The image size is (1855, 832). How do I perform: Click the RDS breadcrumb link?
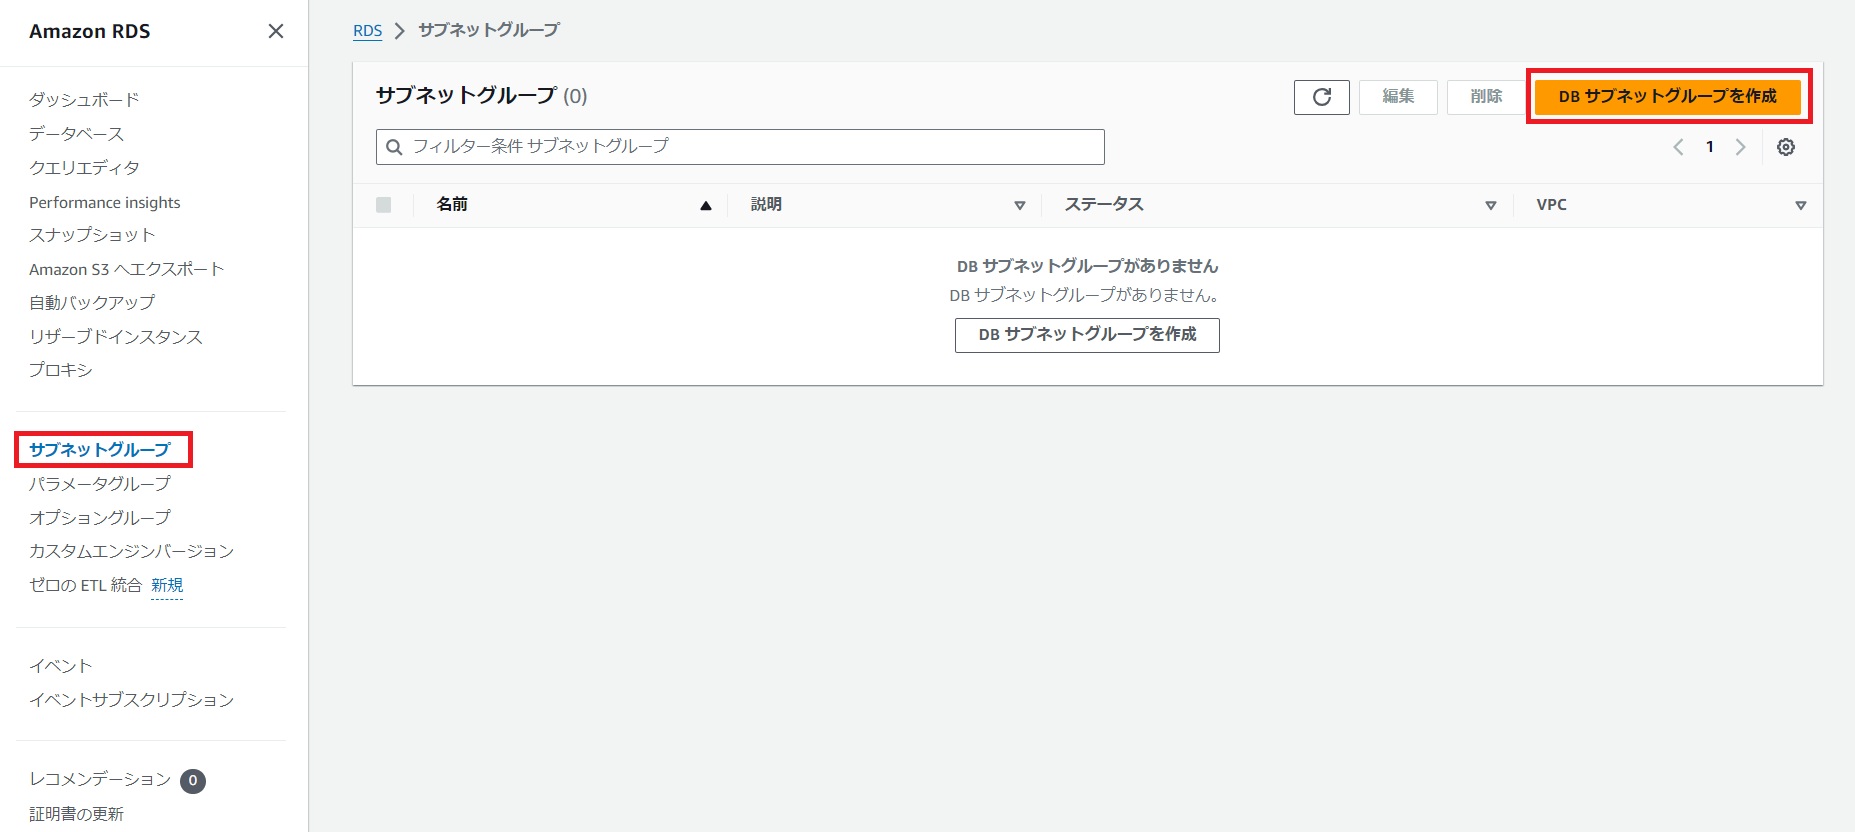pos(367,31)
